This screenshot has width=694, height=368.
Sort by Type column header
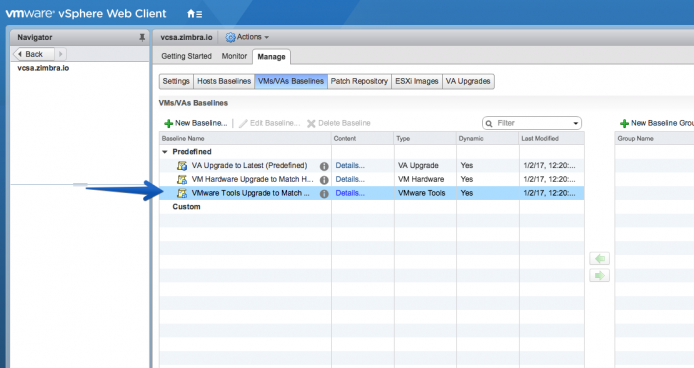click(x=425, y=139)
